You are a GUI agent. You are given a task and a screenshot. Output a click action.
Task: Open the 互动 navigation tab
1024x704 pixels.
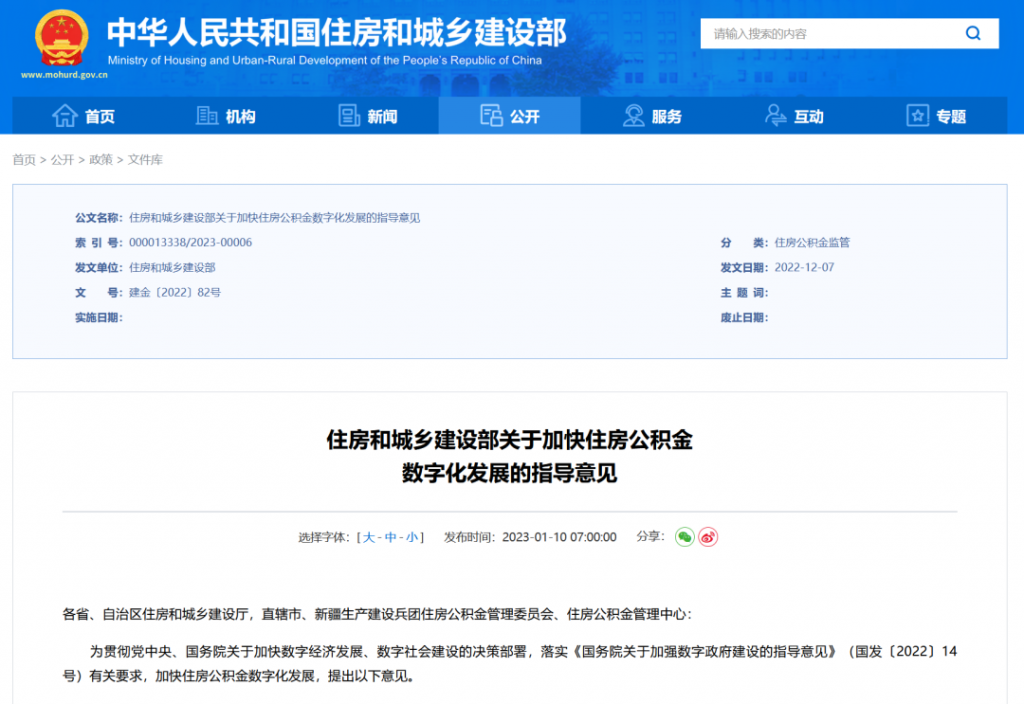pyautogui.click(x=793, y=116)
